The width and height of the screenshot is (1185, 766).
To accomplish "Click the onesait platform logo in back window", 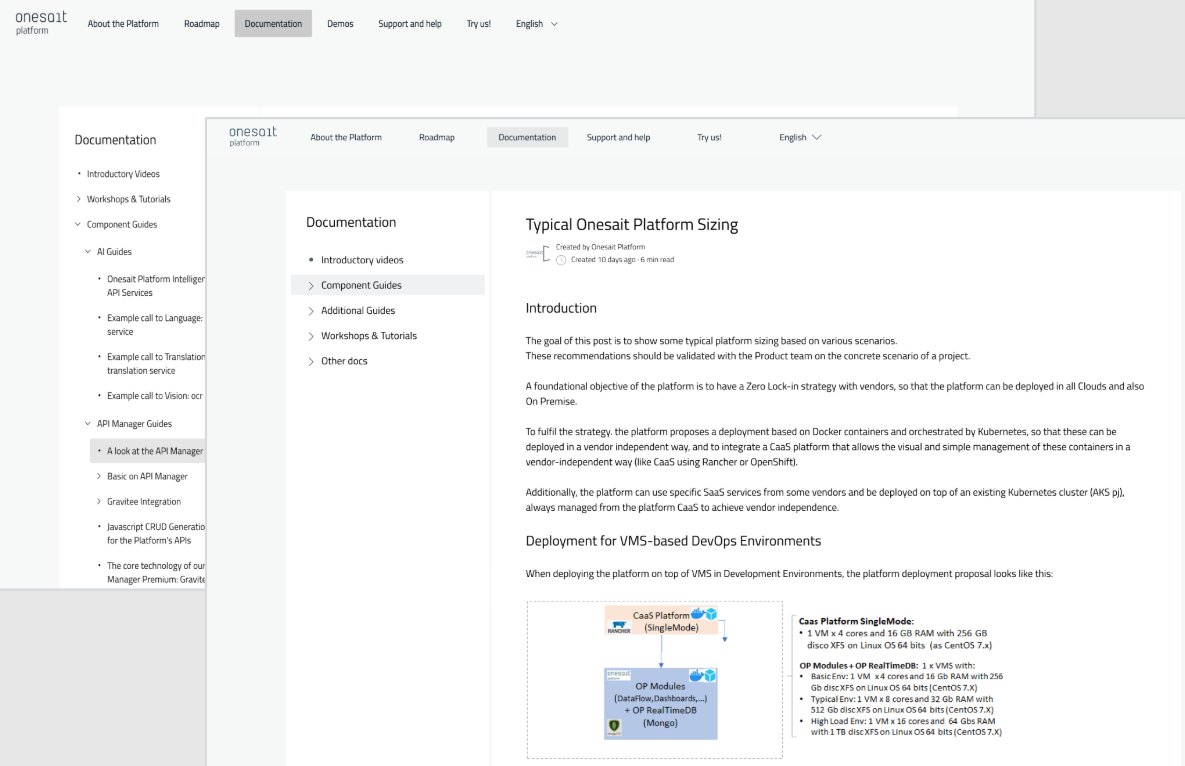I will (x=41, y=23).
